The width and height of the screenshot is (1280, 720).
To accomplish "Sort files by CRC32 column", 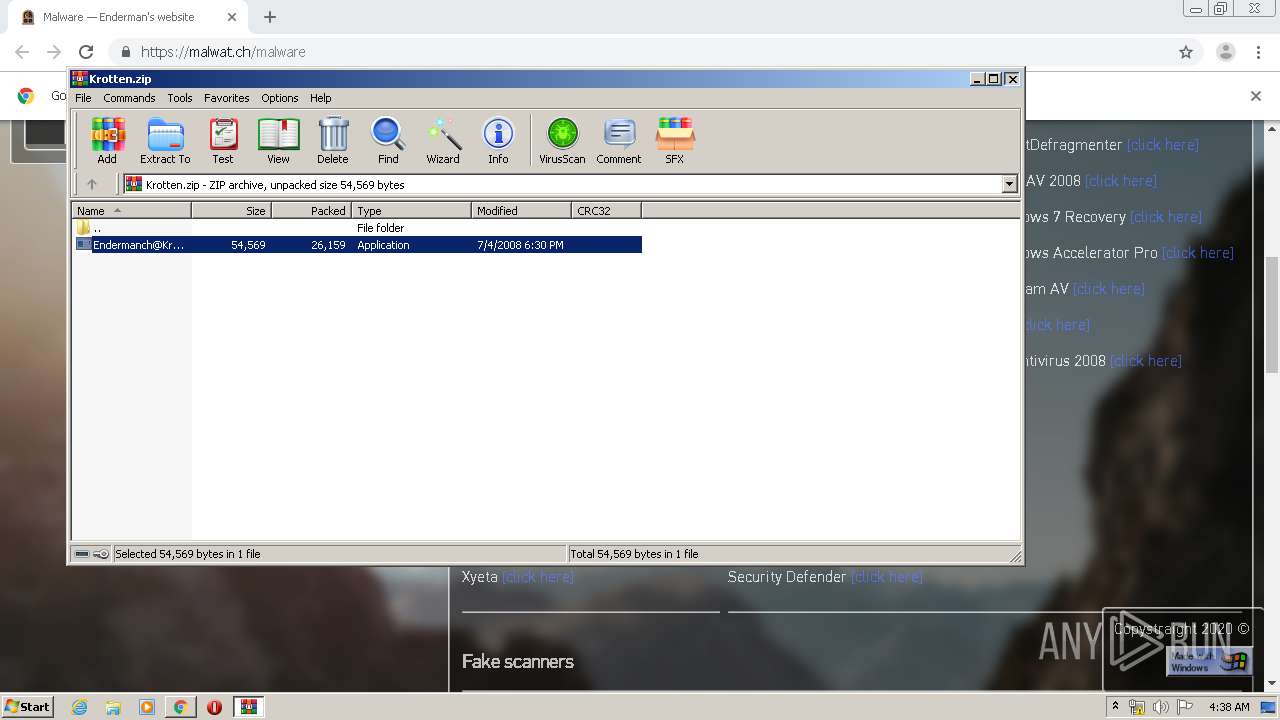I will pyautogui.click(x=606, y=210).
